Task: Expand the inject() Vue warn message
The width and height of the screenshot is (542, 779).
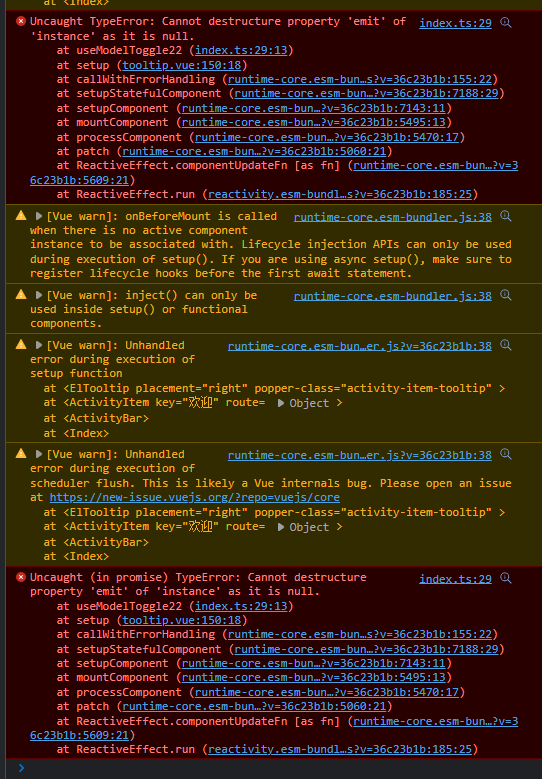Action: coord(39,295)
